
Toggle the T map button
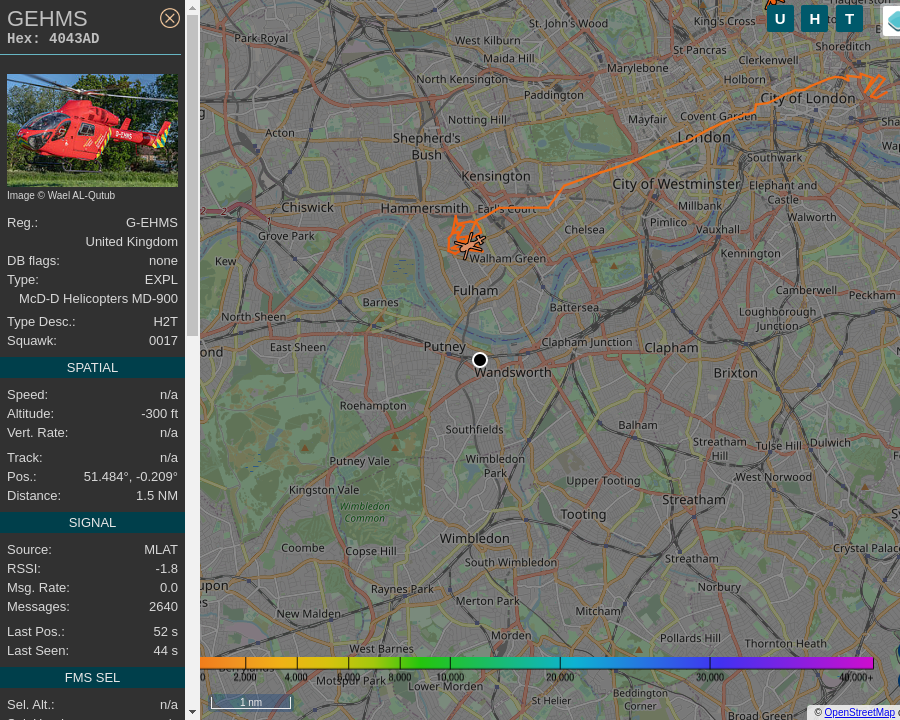(x=849, y=19)
